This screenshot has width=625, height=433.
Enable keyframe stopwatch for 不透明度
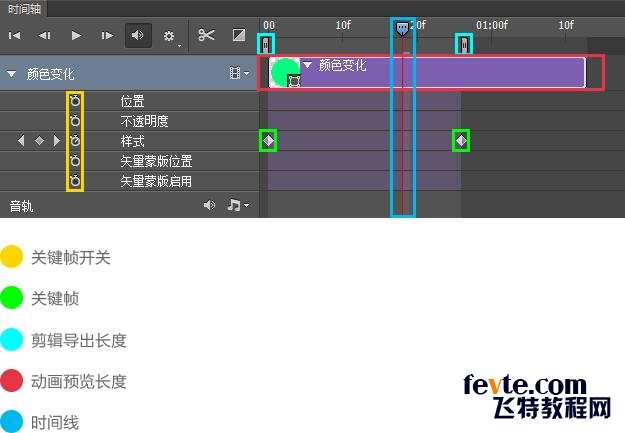(75, 121)
